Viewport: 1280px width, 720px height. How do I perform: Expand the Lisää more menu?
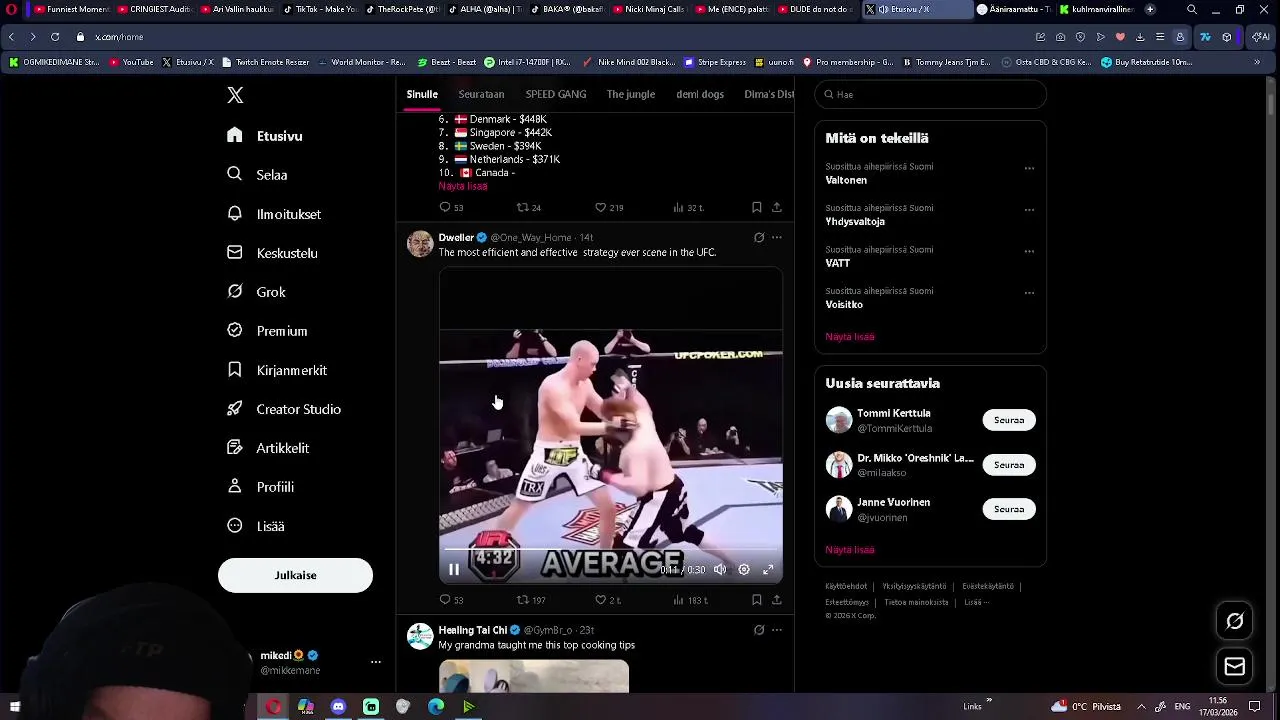pyautogui.click(x=256, y=526)
